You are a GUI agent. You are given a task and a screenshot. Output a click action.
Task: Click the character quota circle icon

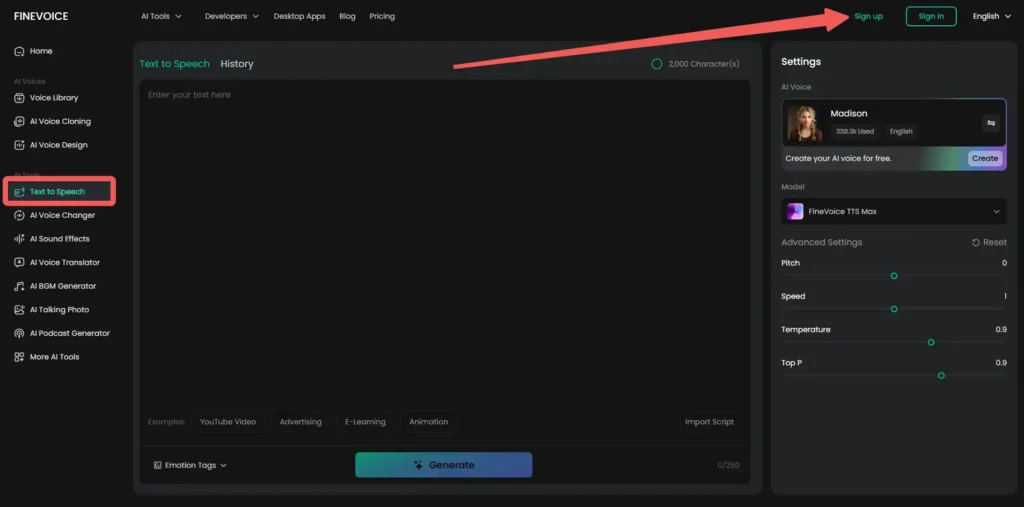tap(656, 64)
